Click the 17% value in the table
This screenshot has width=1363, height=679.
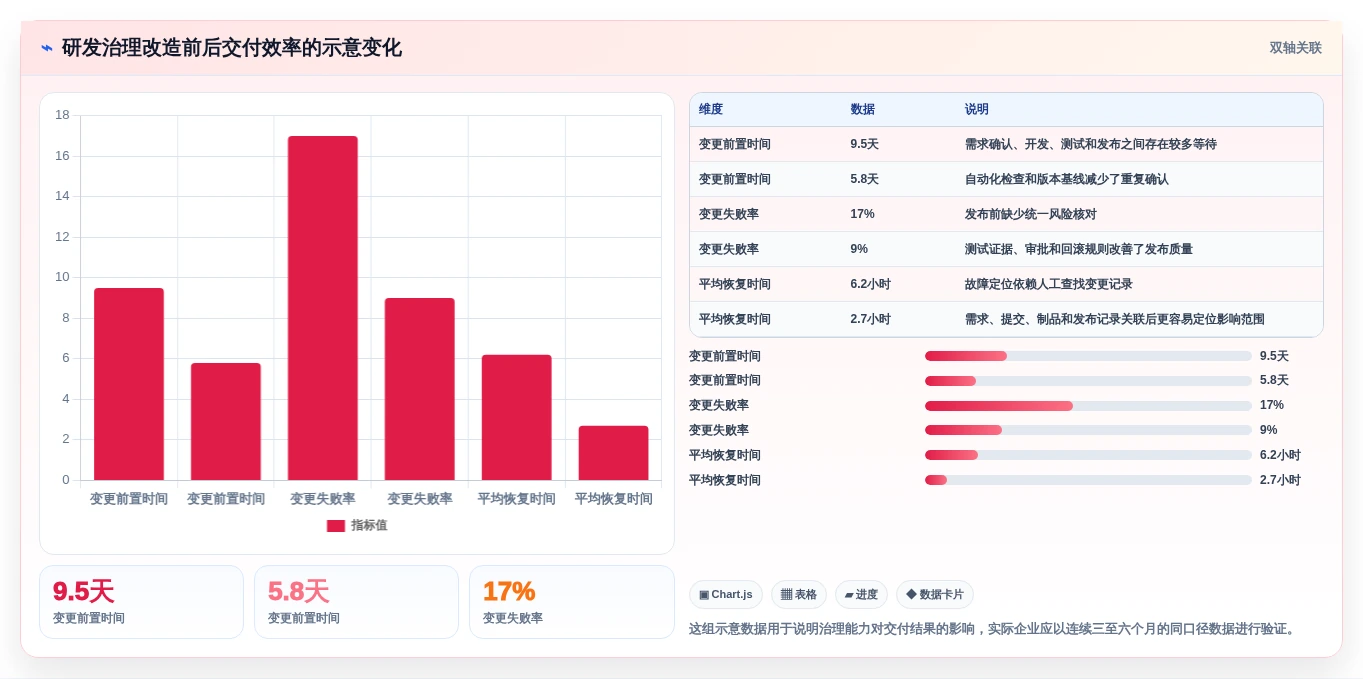point(863,215)
